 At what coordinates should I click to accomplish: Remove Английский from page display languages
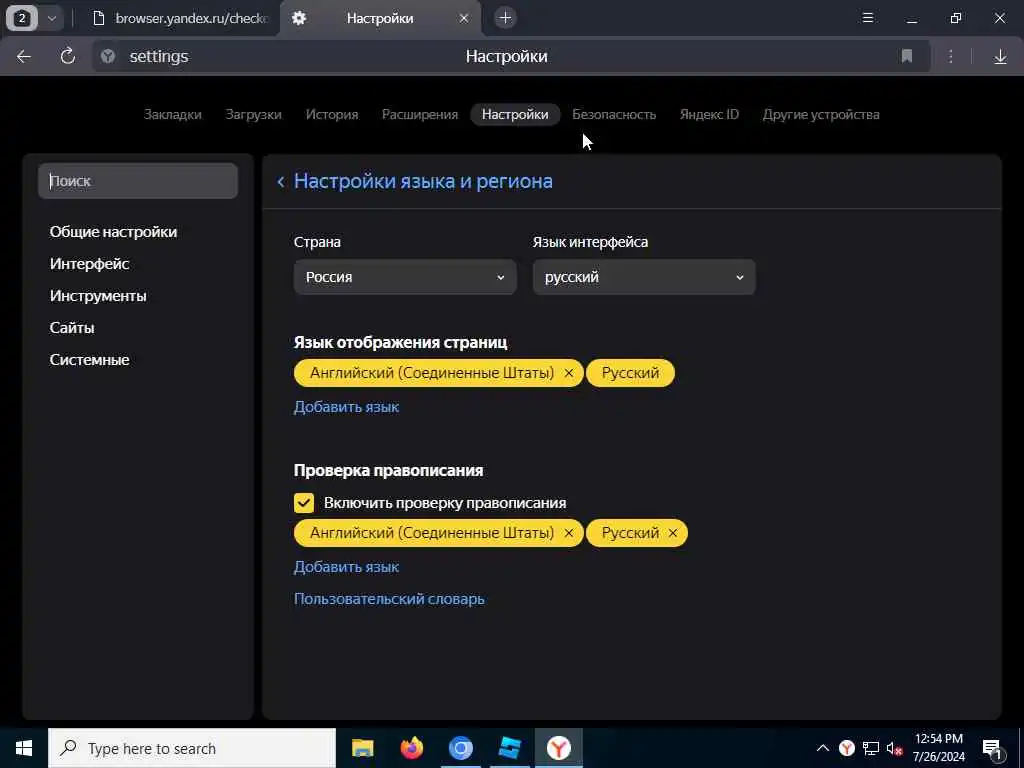coord(568,373)
